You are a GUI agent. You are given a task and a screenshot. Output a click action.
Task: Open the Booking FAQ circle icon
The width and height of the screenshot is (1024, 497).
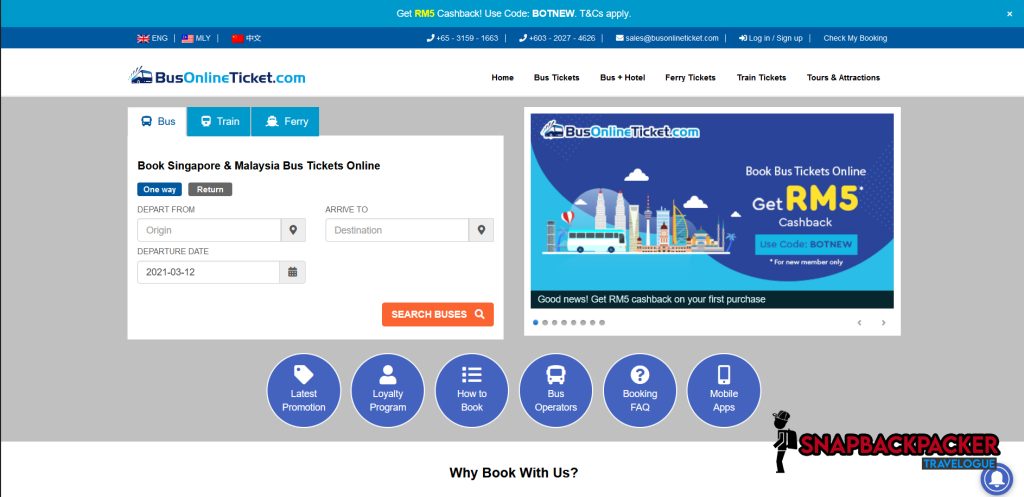pos(640,391)
